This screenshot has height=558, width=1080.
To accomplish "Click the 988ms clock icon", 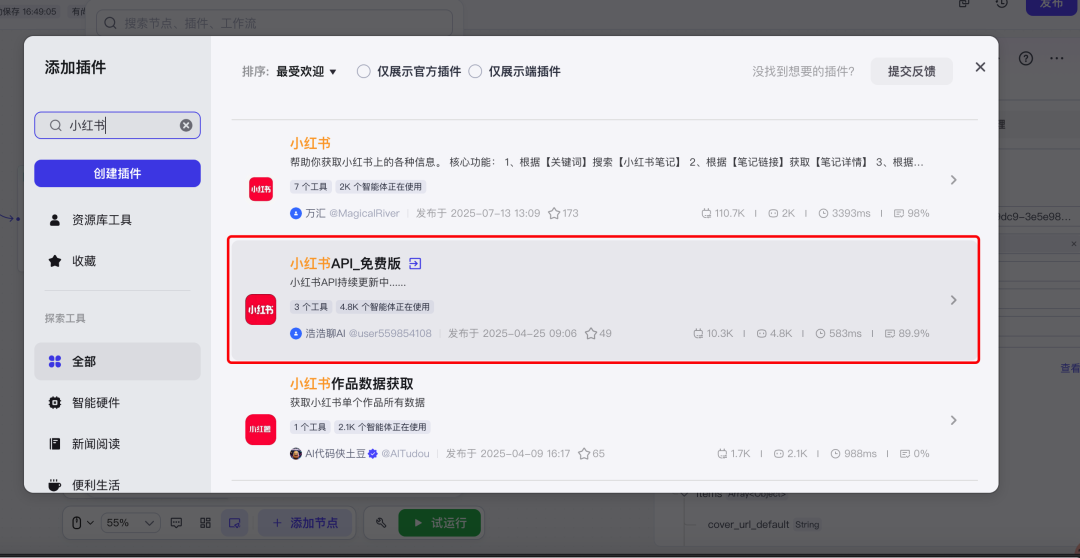I will pyautogui.click(x=835, y=454).
